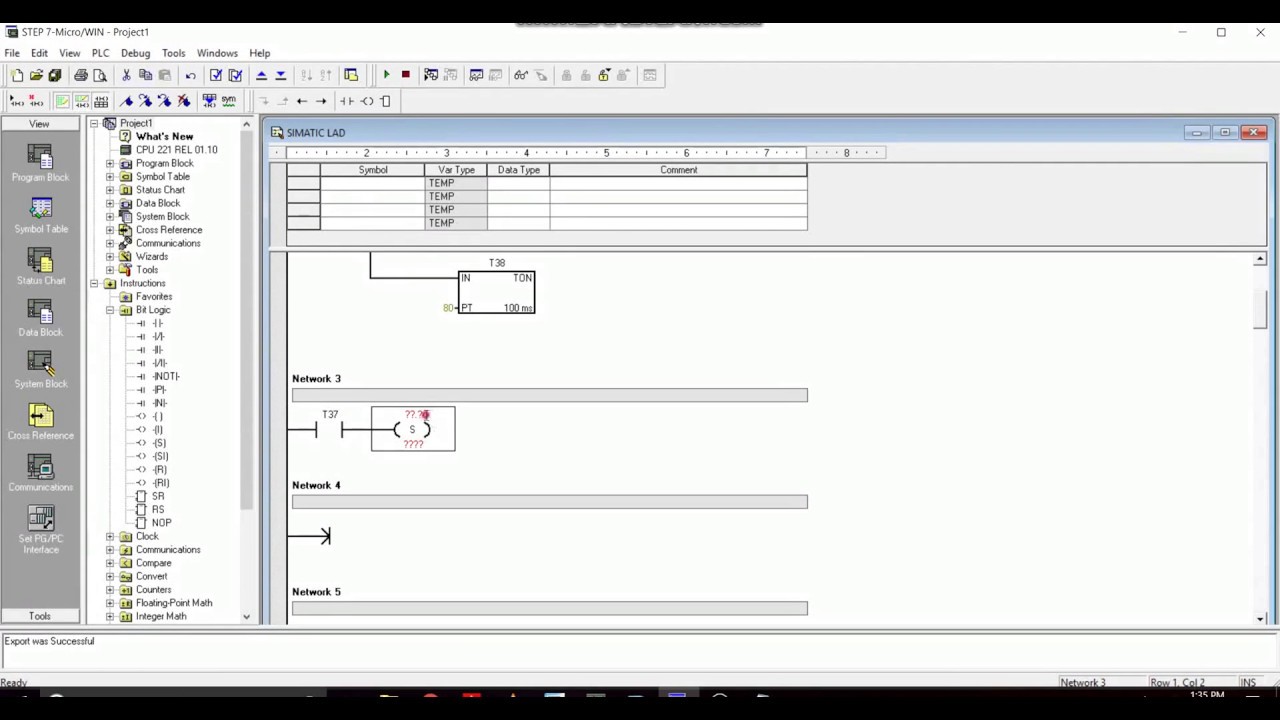
Task: Click the T37 contact in Network 3
Action: (329, 430)
